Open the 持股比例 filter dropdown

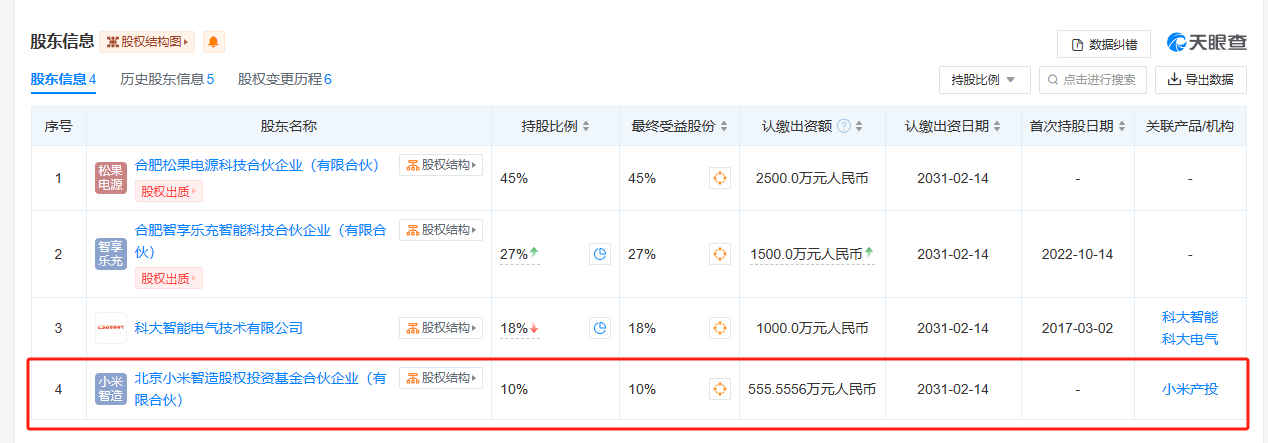pos(984,79)
